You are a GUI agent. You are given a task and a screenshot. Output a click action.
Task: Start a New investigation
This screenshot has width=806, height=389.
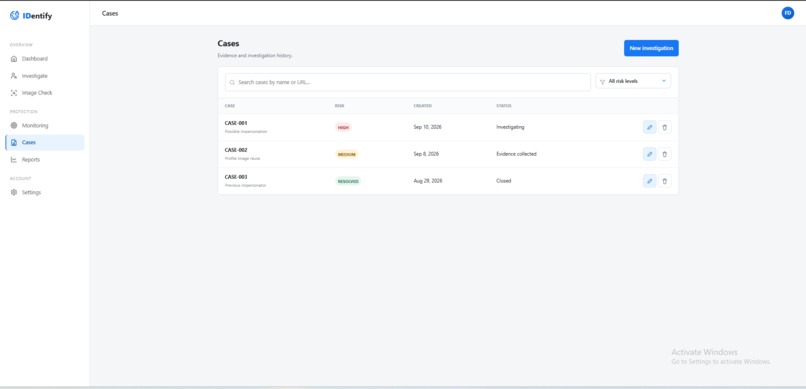tap(651, 48)
